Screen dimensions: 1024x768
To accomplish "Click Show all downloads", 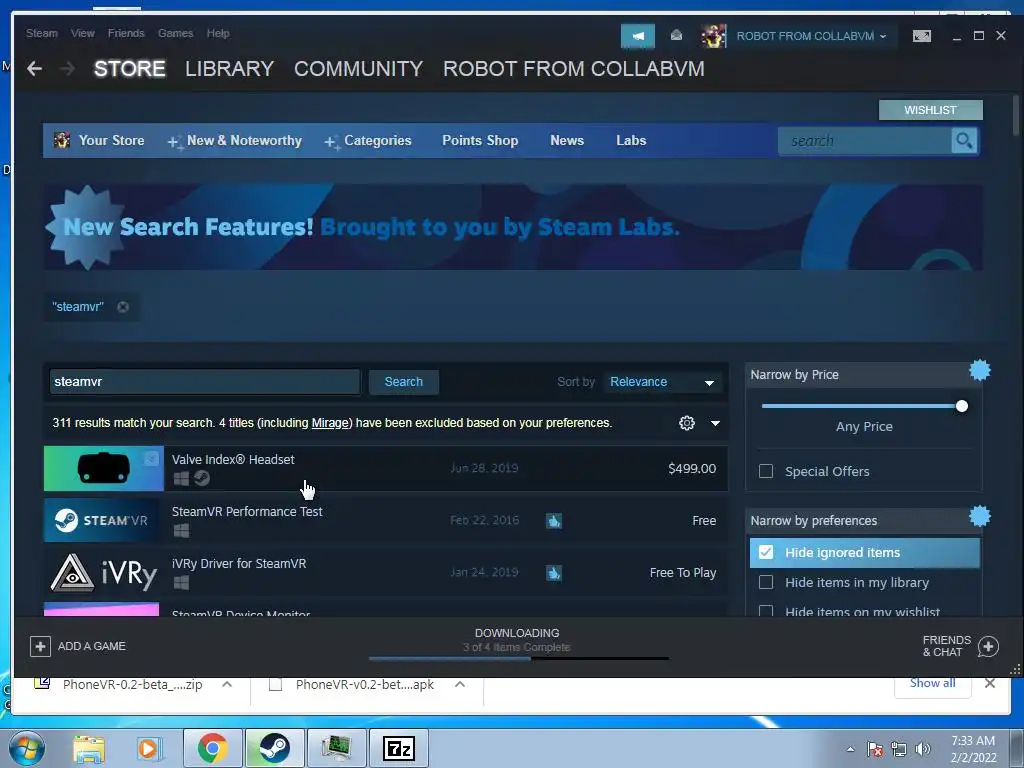I will (x=932, y=683).
